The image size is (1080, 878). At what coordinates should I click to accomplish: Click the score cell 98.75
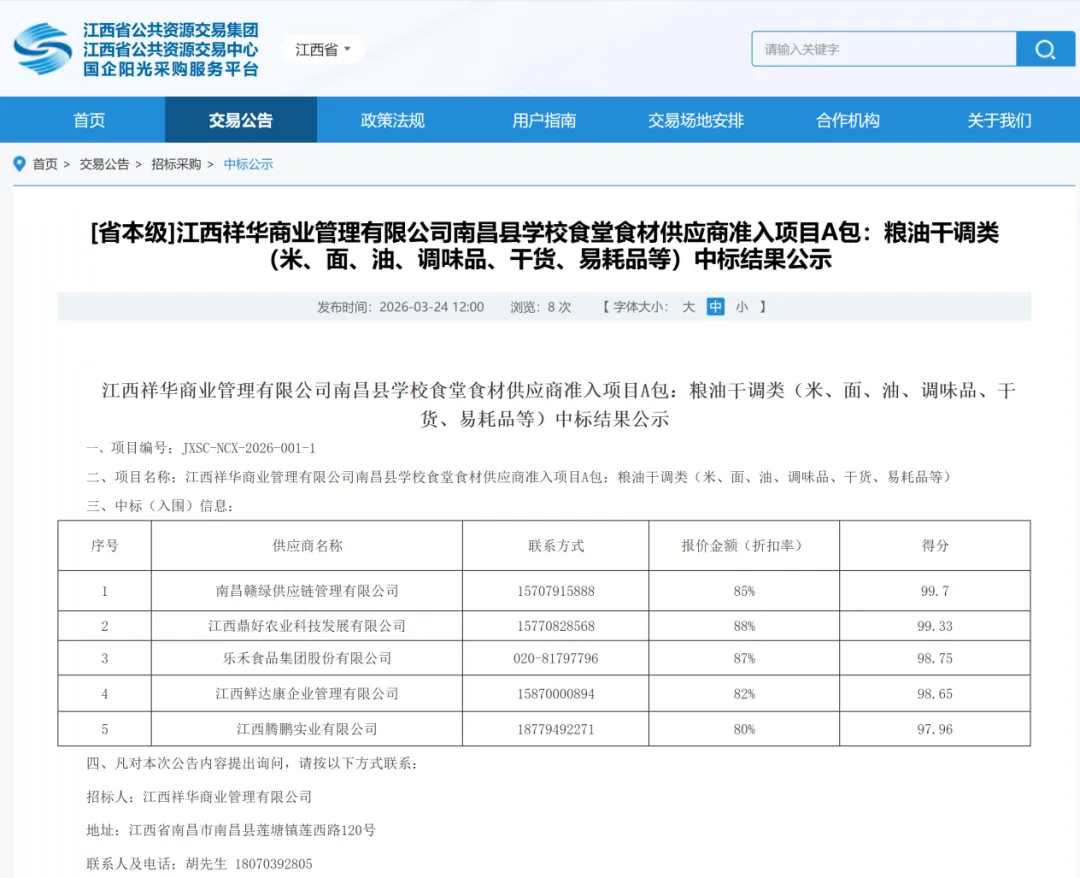(x=935, y=658)
